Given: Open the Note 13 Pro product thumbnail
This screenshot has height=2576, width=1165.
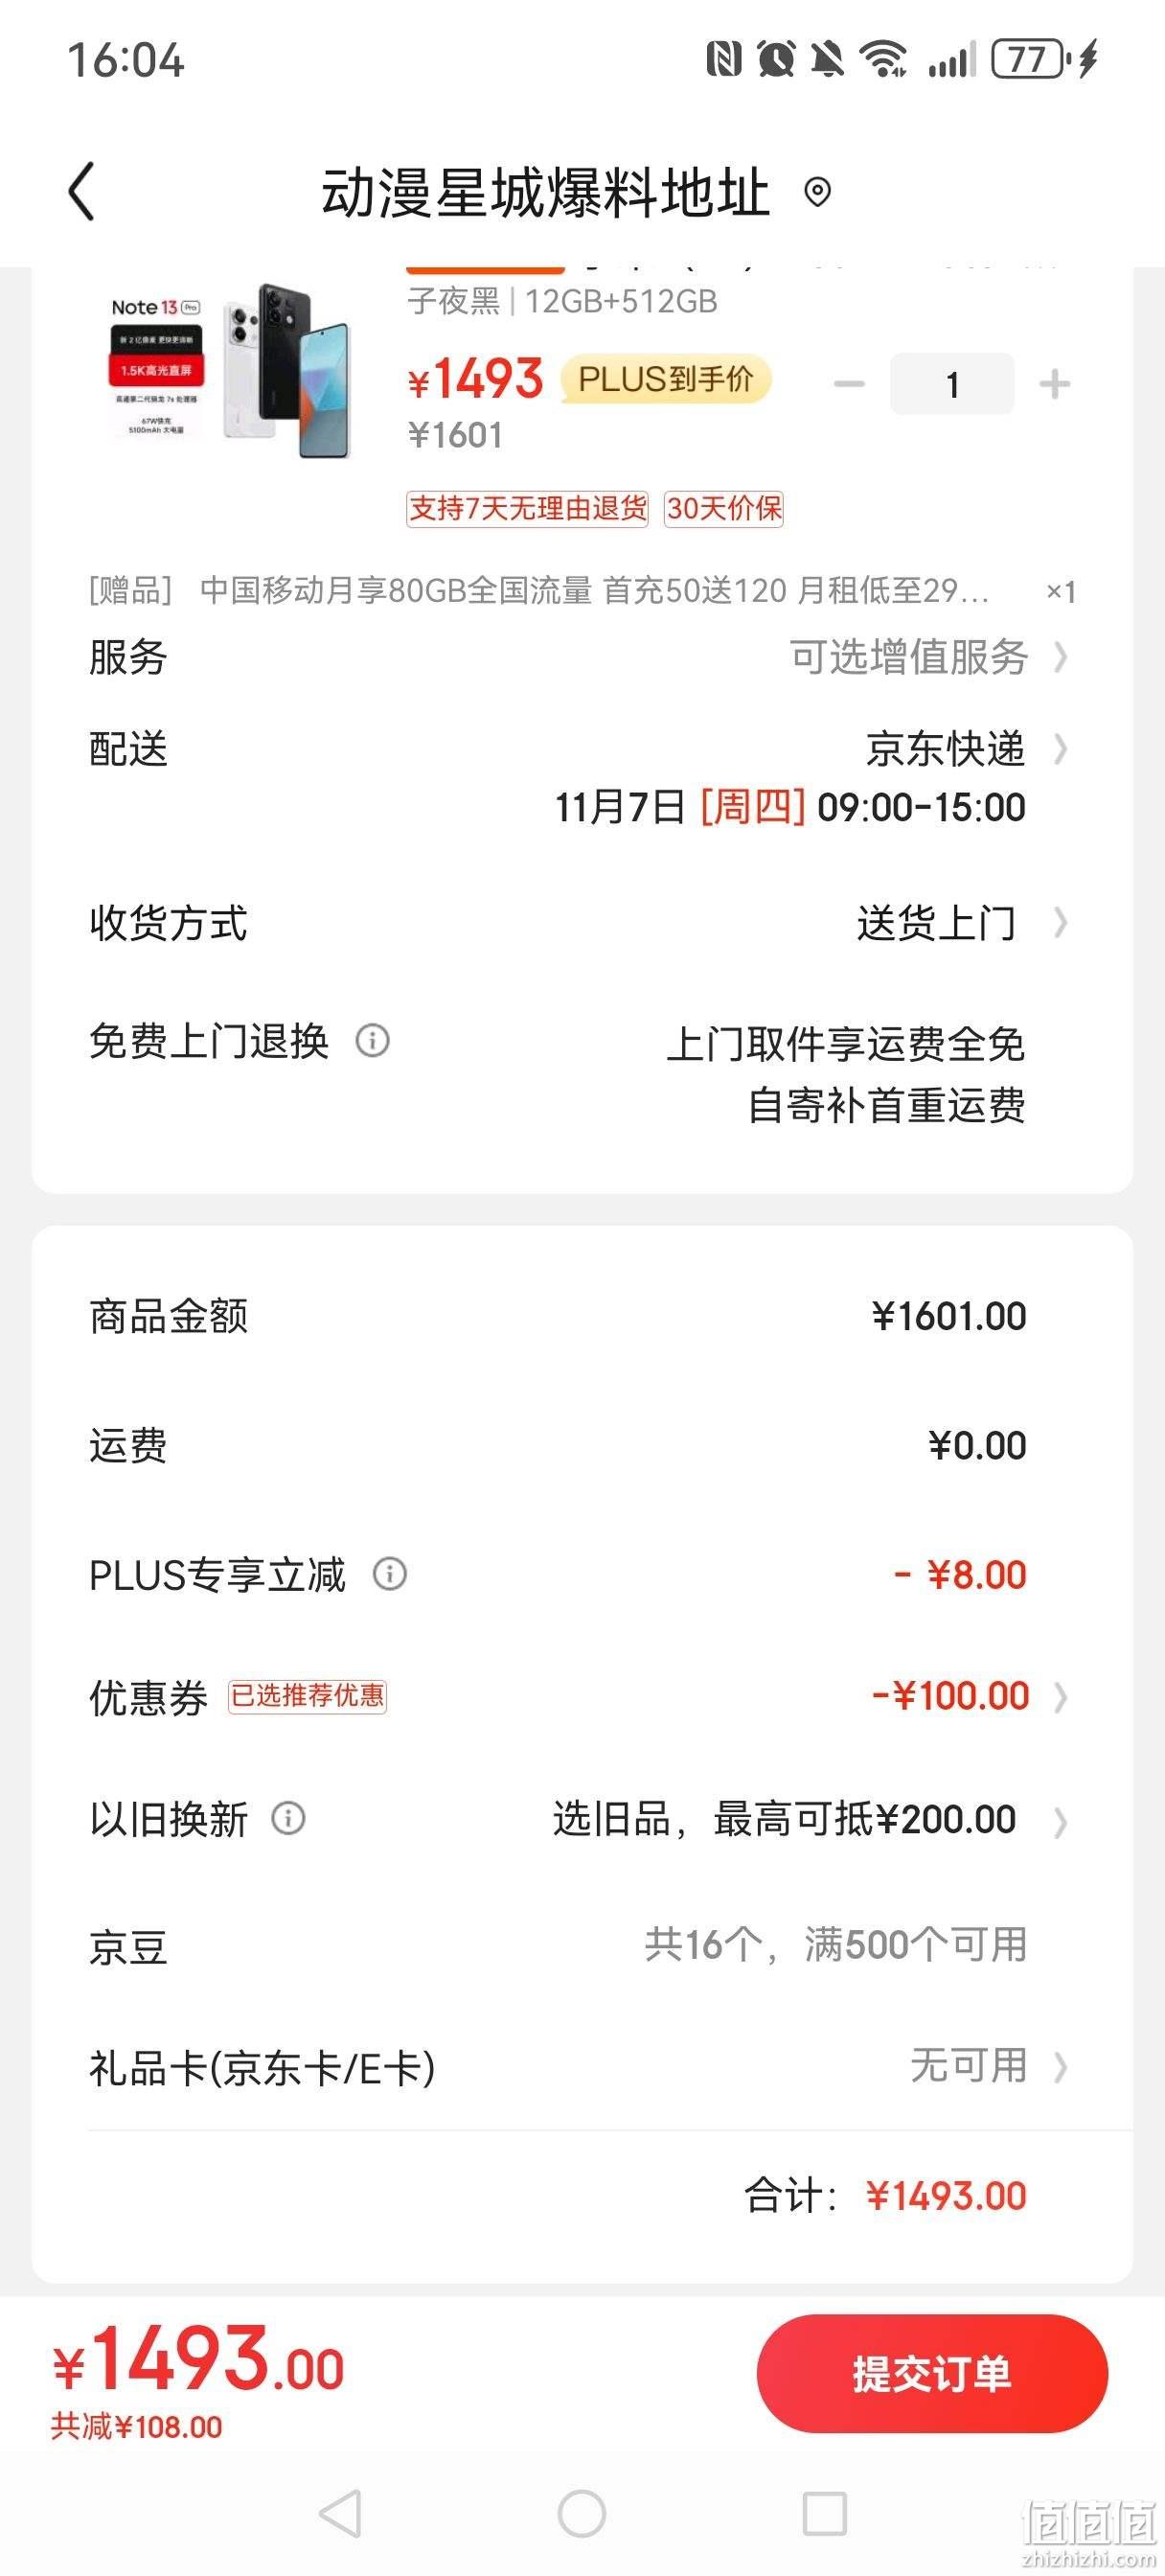Looking at the screenshot, I should tap(230, 370).
